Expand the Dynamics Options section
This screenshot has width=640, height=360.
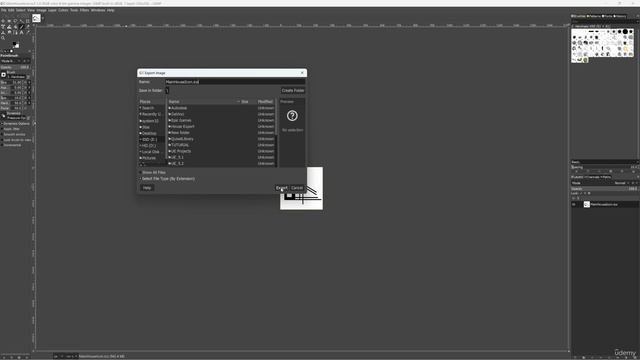[x=16, y=123]
